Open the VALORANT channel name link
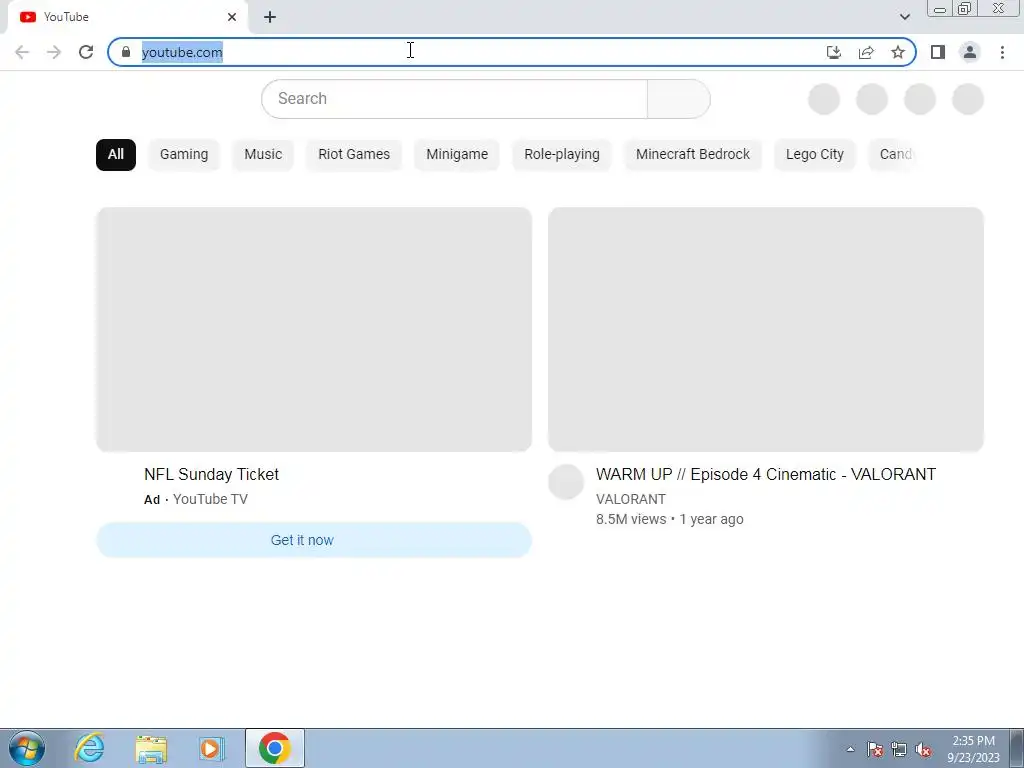This screenshot has height=768, width=1024. (x=631, y=500)
